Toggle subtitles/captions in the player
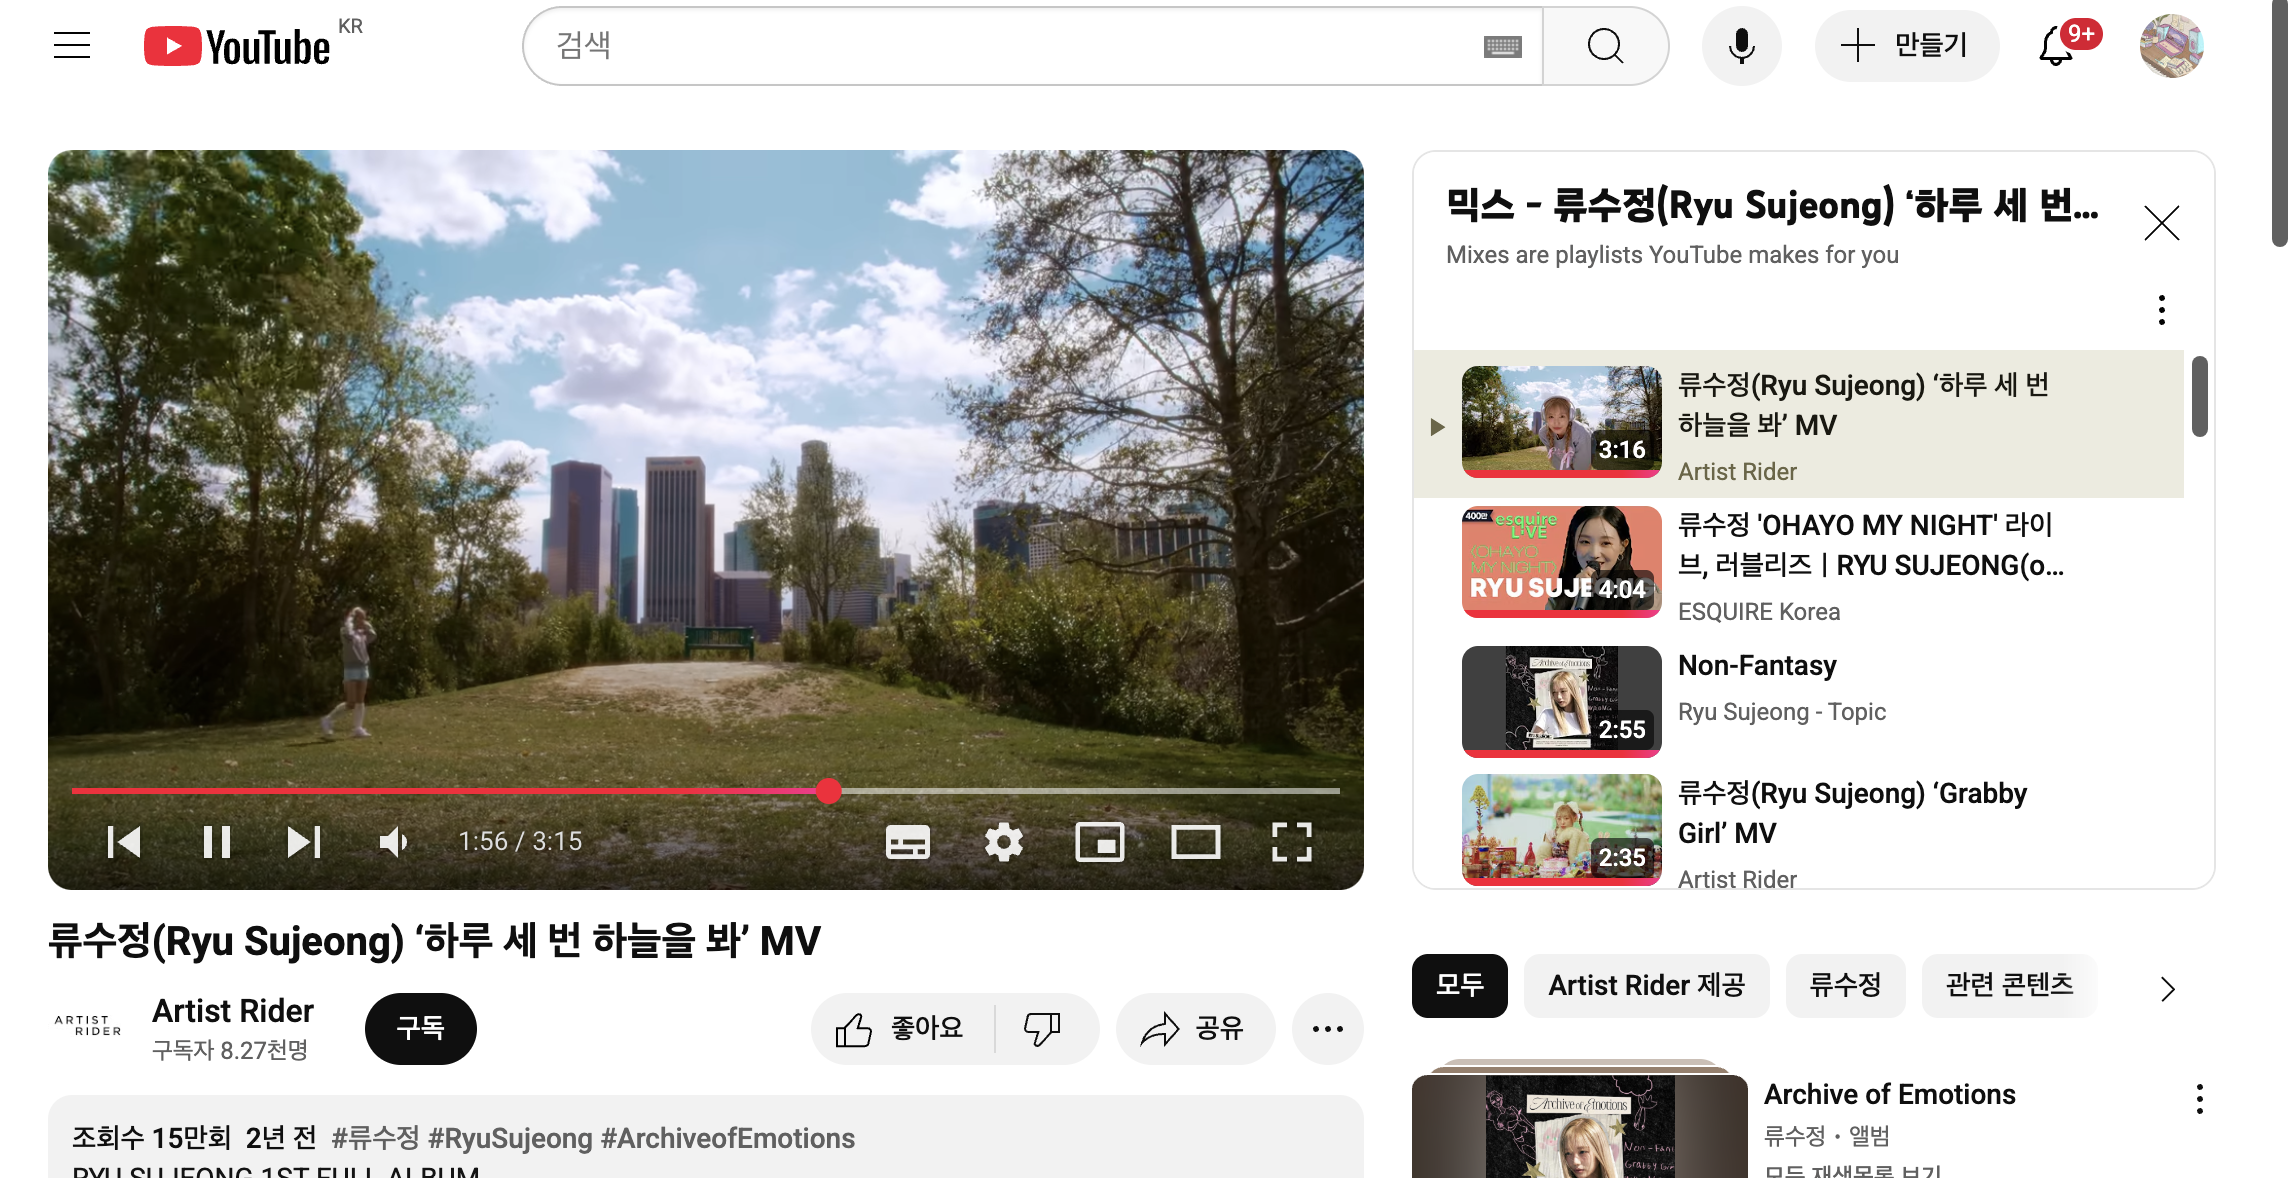This screenshot has width=2294, height=1178. click(x=907, y=842)
